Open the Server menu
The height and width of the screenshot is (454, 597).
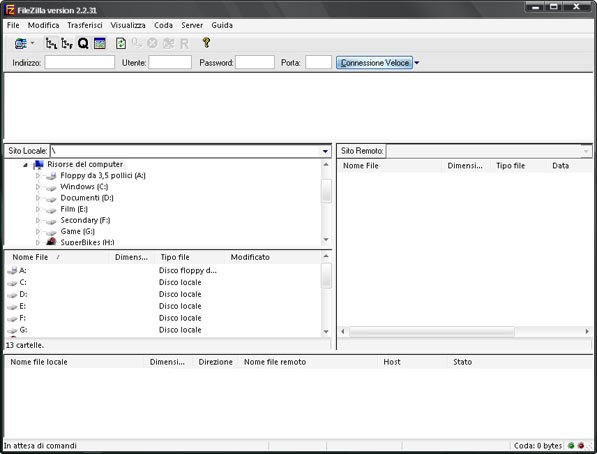(192, 25)
